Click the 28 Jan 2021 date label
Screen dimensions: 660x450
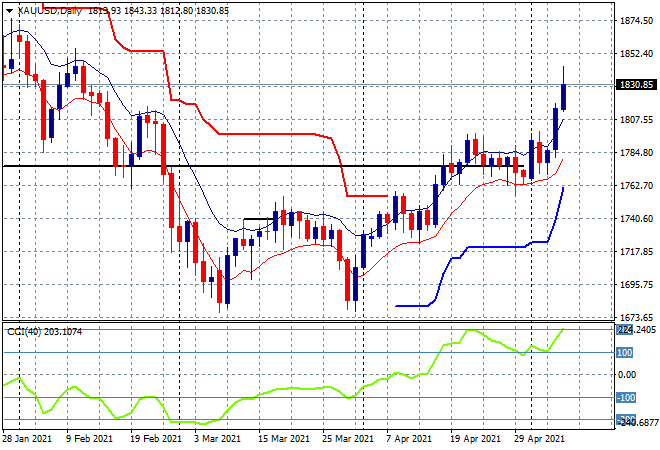(27, 439)
